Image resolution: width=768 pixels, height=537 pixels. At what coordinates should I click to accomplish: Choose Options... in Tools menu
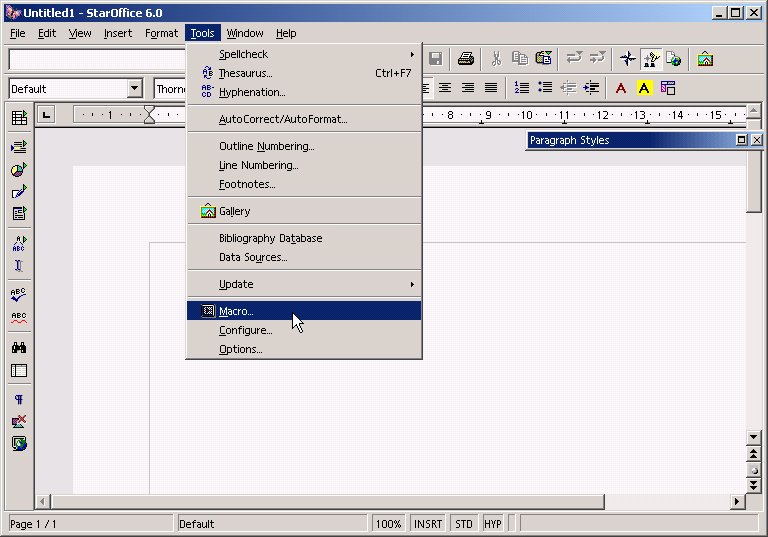tap(304, 349)
